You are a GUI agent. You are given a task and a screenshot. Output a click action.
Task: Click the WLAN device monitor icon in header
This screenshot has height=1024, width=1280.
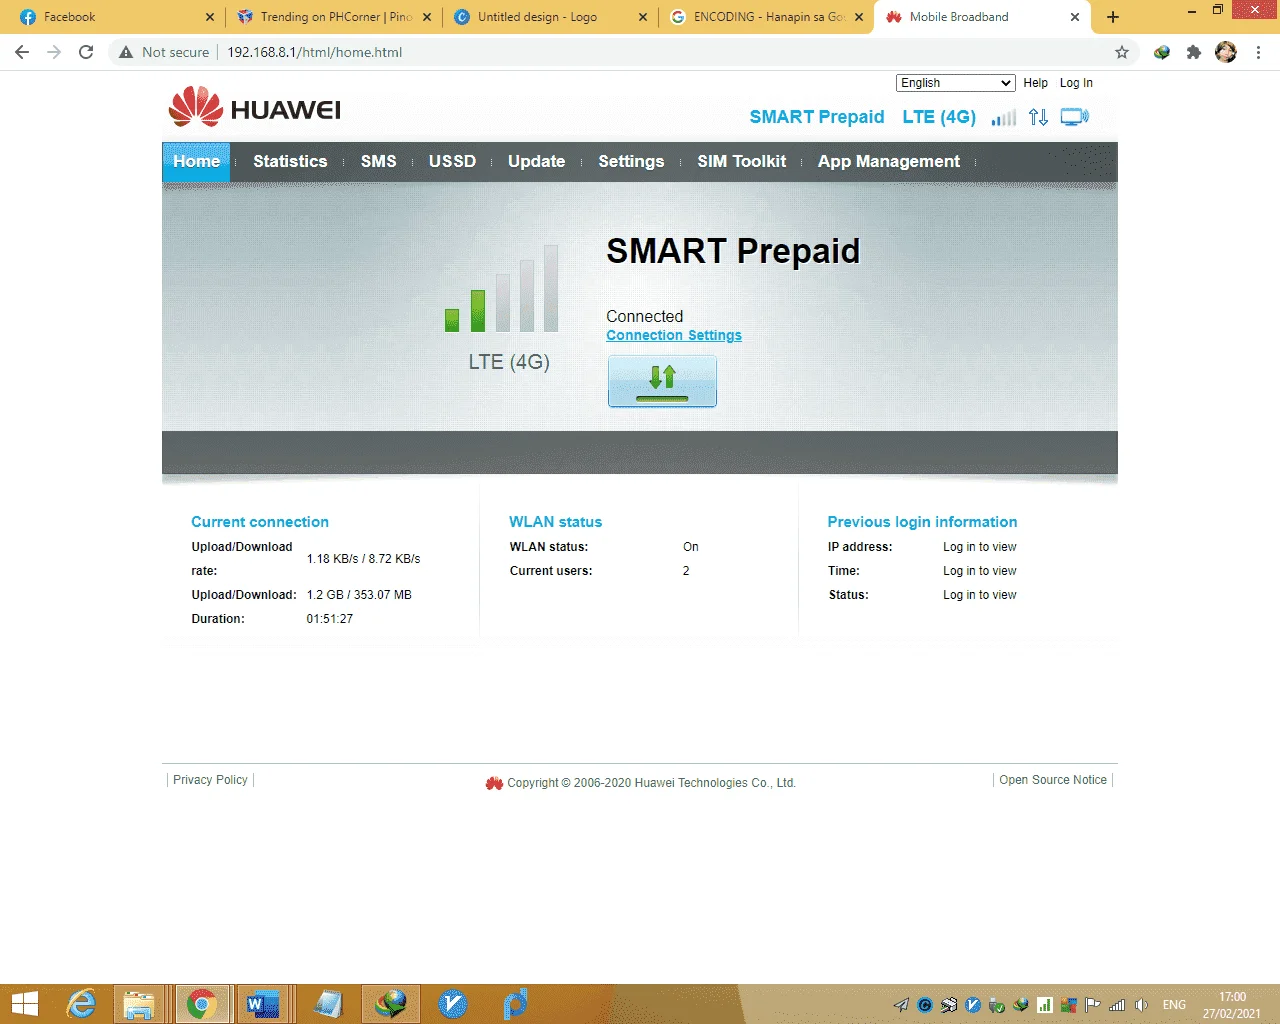coord(1075,117)
